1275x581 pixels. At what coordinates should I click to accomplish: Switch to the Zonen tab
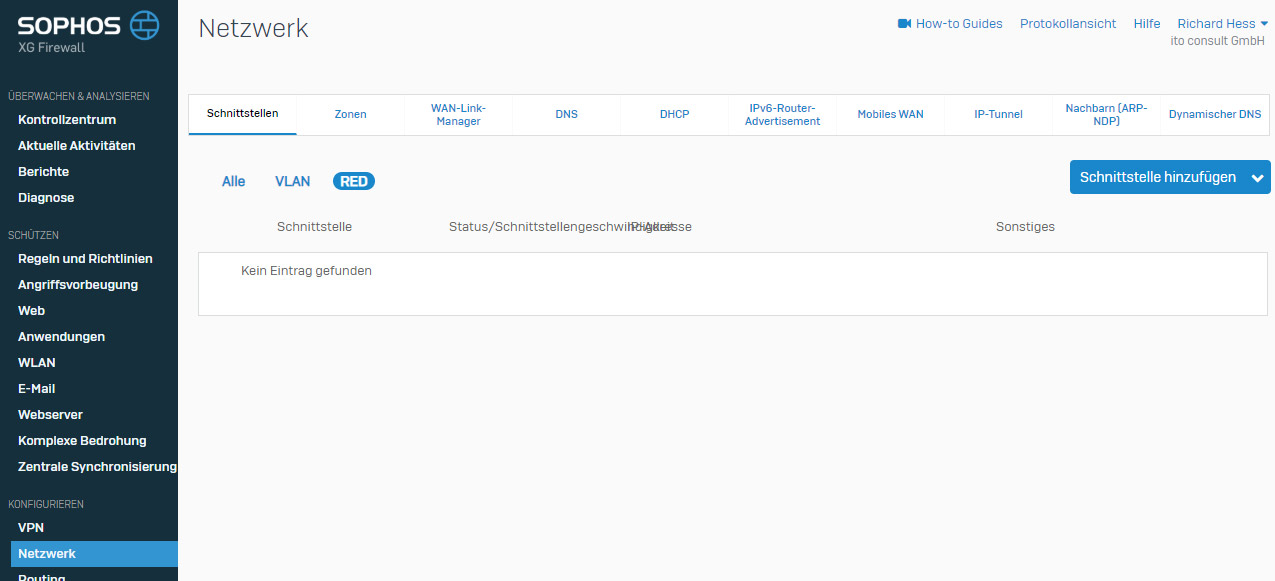[x=350, y=114]
